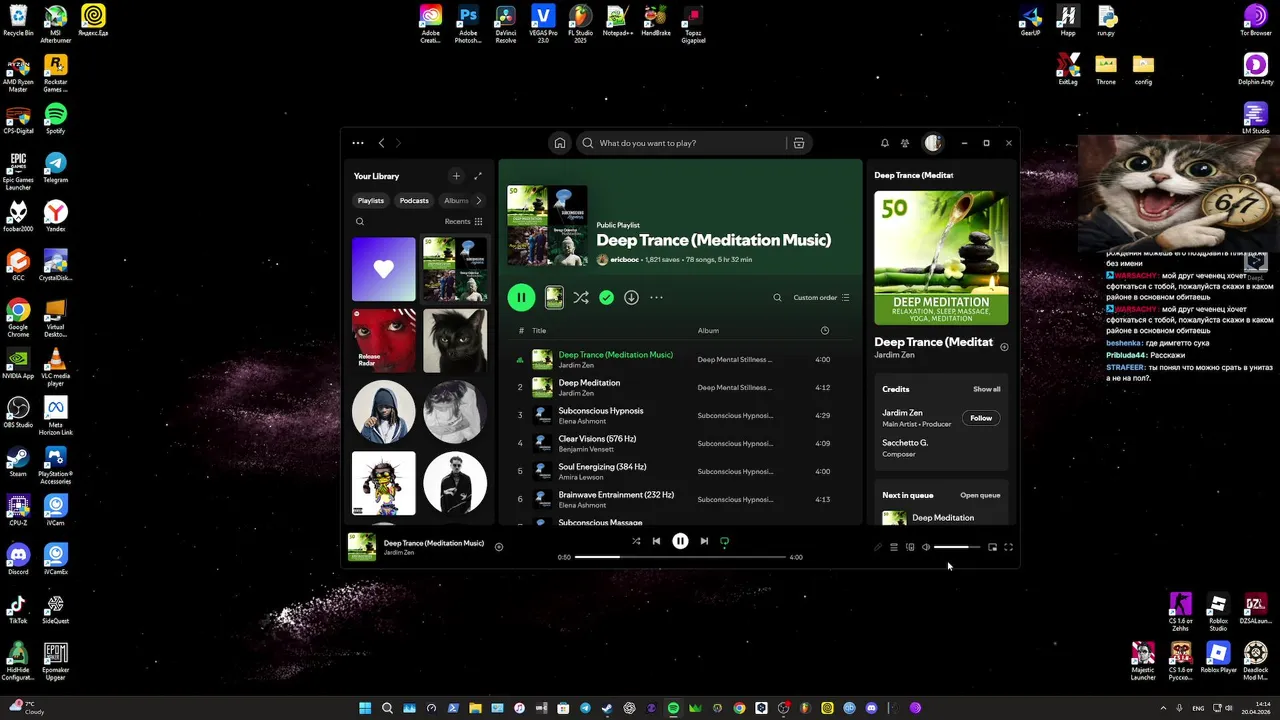Create playlist with the plus icon
1280x720 pixels.
[456, 176]
